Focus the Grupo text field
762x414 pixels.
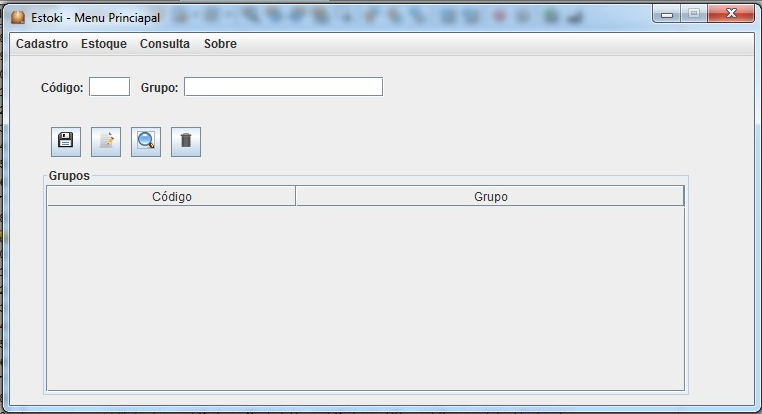click(x=283, y=87)
